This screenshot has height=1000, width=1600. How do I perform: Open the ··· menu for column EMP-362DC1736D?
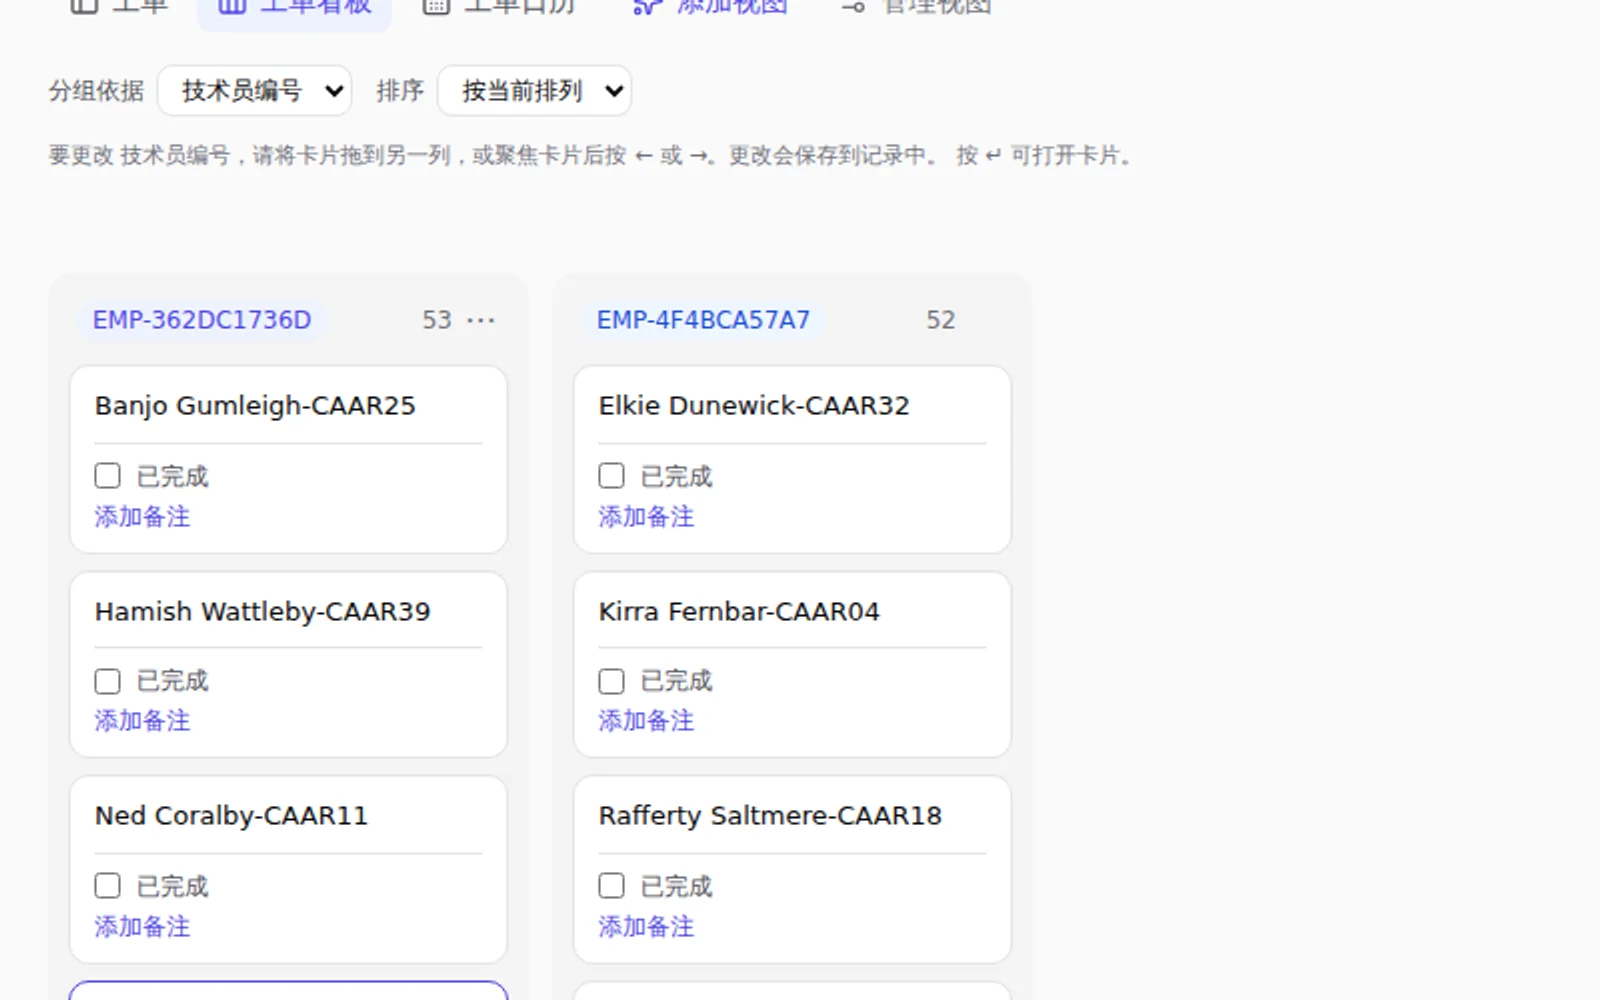point(481,320)
